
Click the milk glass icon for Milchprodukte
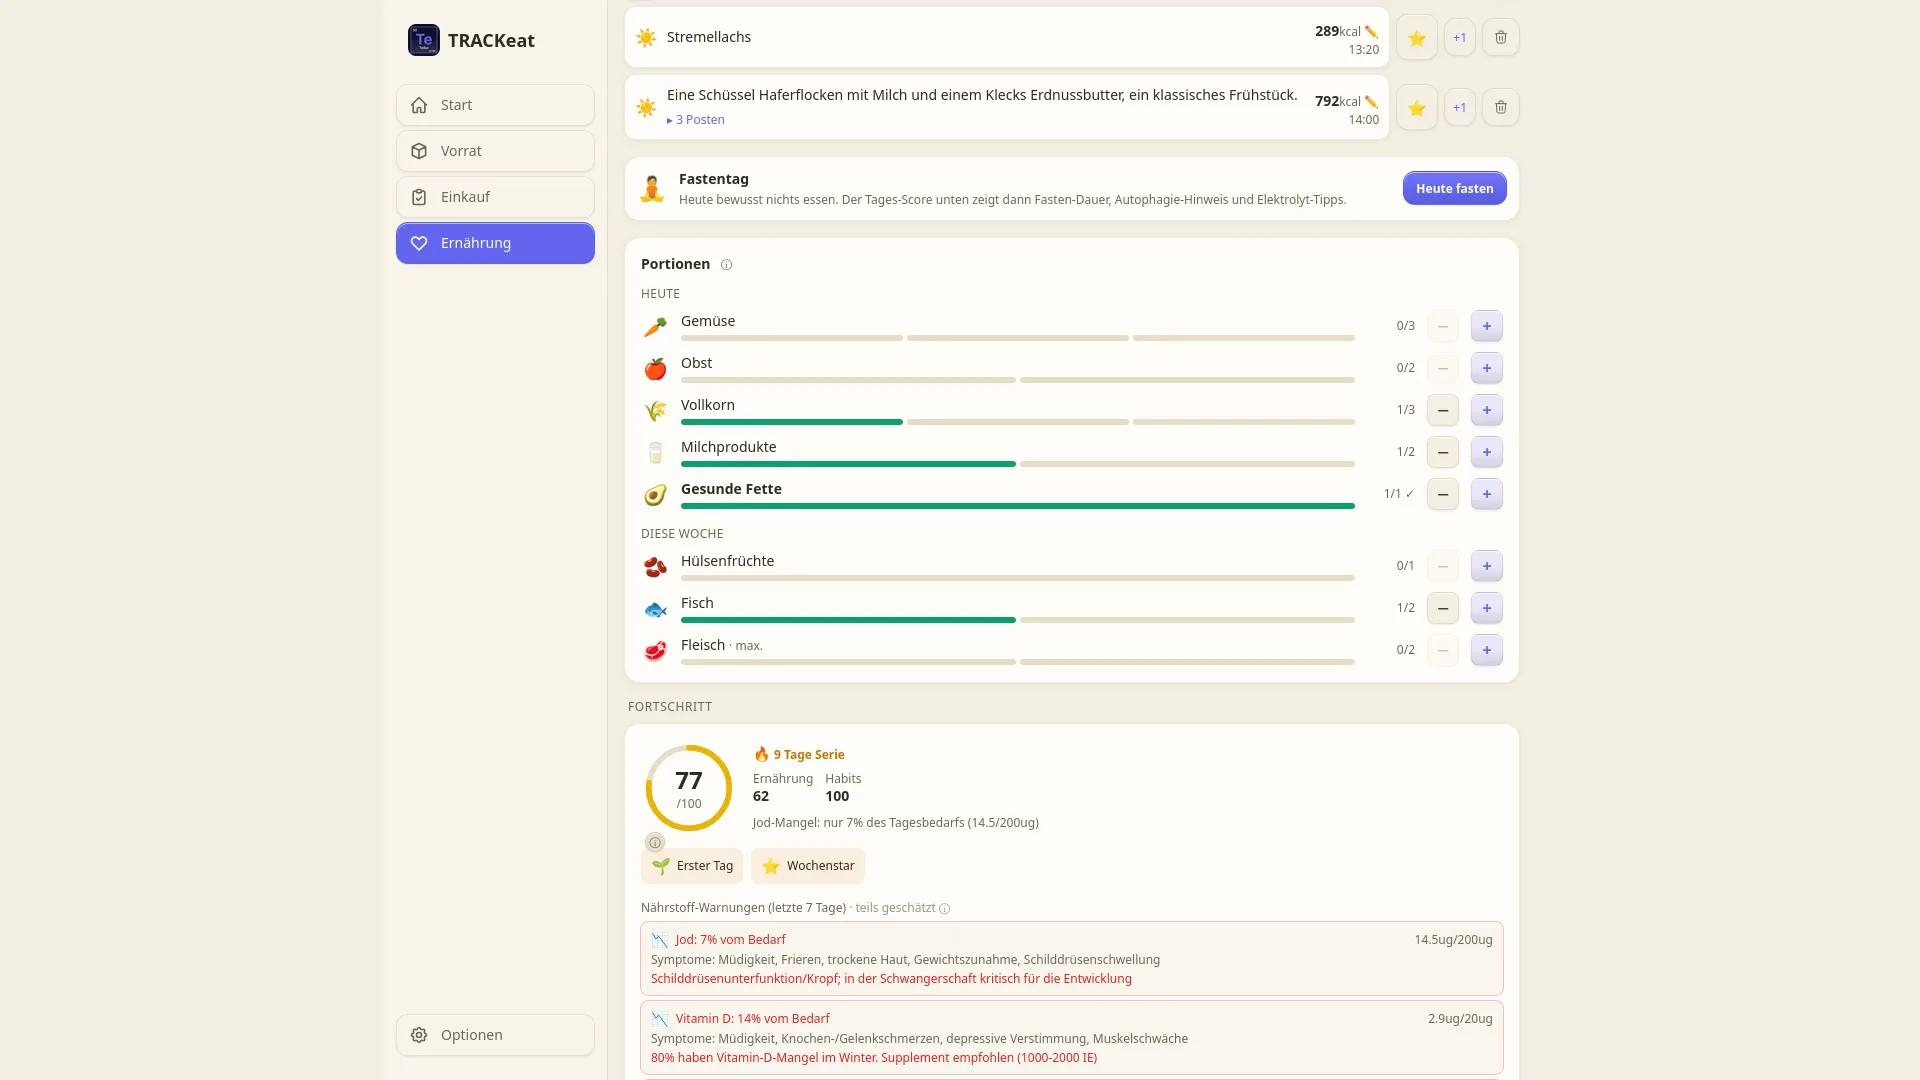tap(655, 453)
